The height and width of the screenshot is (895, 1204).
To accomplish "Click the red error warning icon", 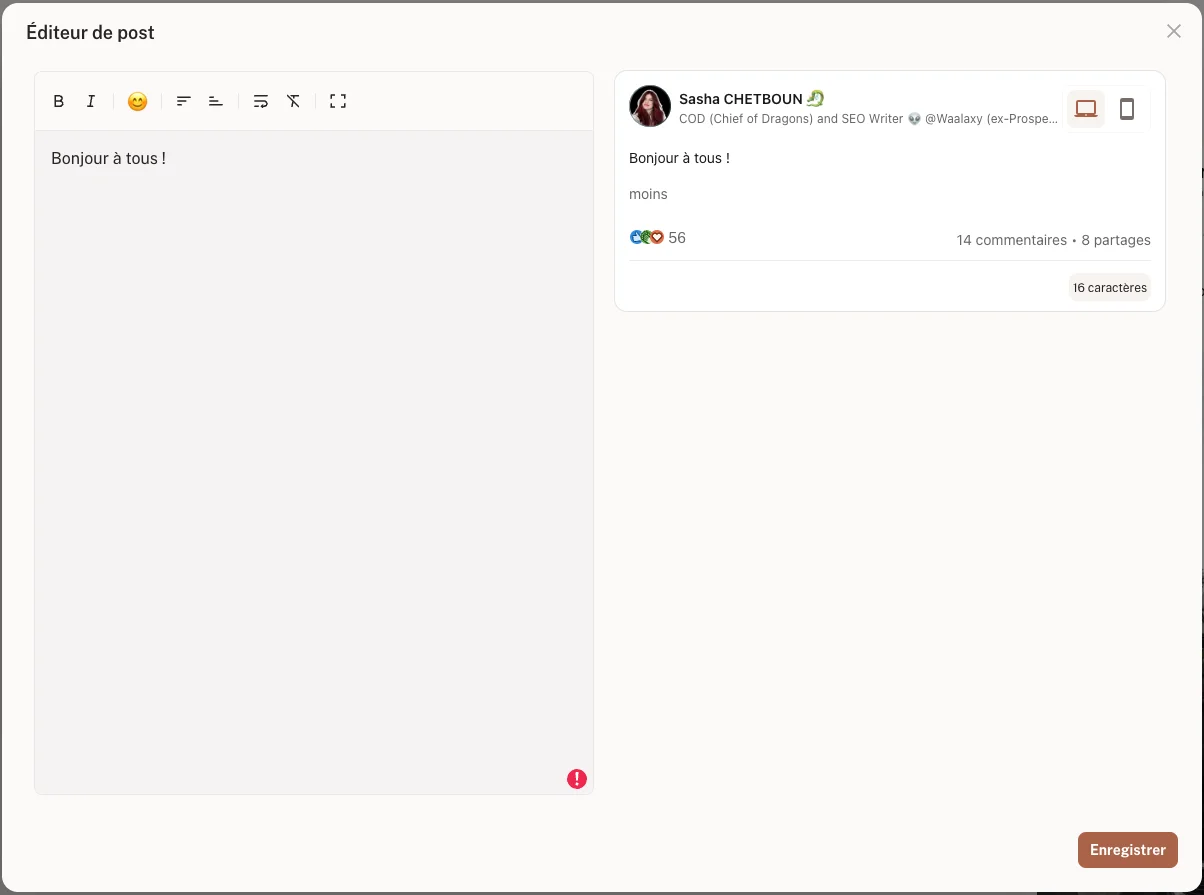I will coord(577,779).
